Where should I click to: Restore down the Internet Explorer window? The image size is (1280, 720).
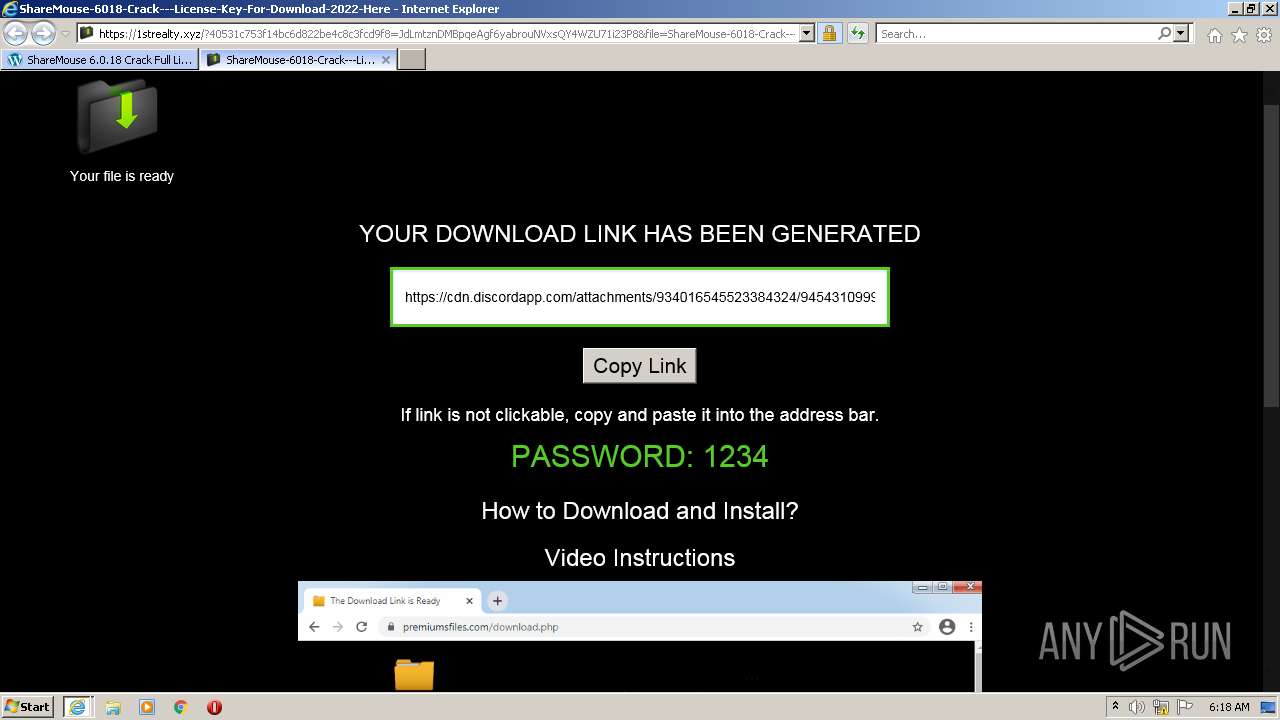pyautogui.click(x=1250, y=9)
